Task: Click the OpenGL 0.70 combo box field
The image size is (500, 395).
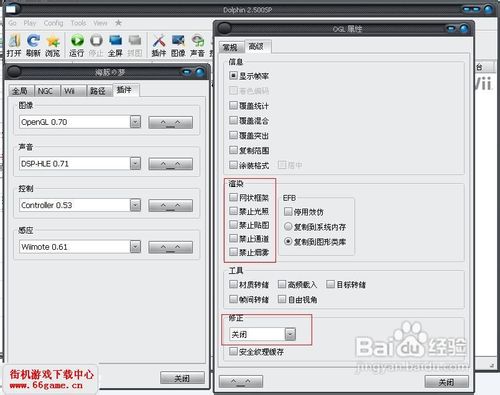Action: point(80,122)
